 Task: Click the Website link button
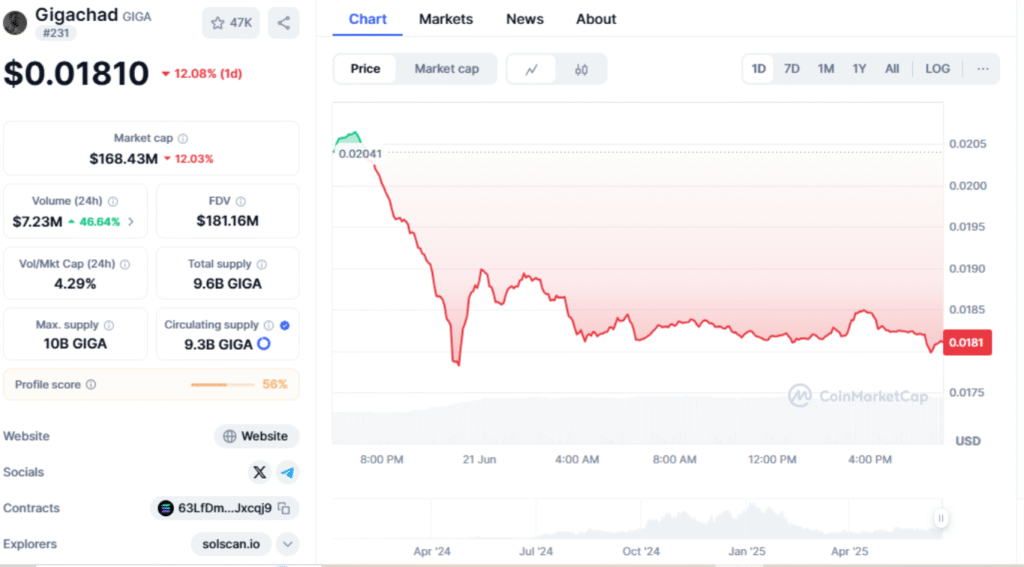[256, 436]
